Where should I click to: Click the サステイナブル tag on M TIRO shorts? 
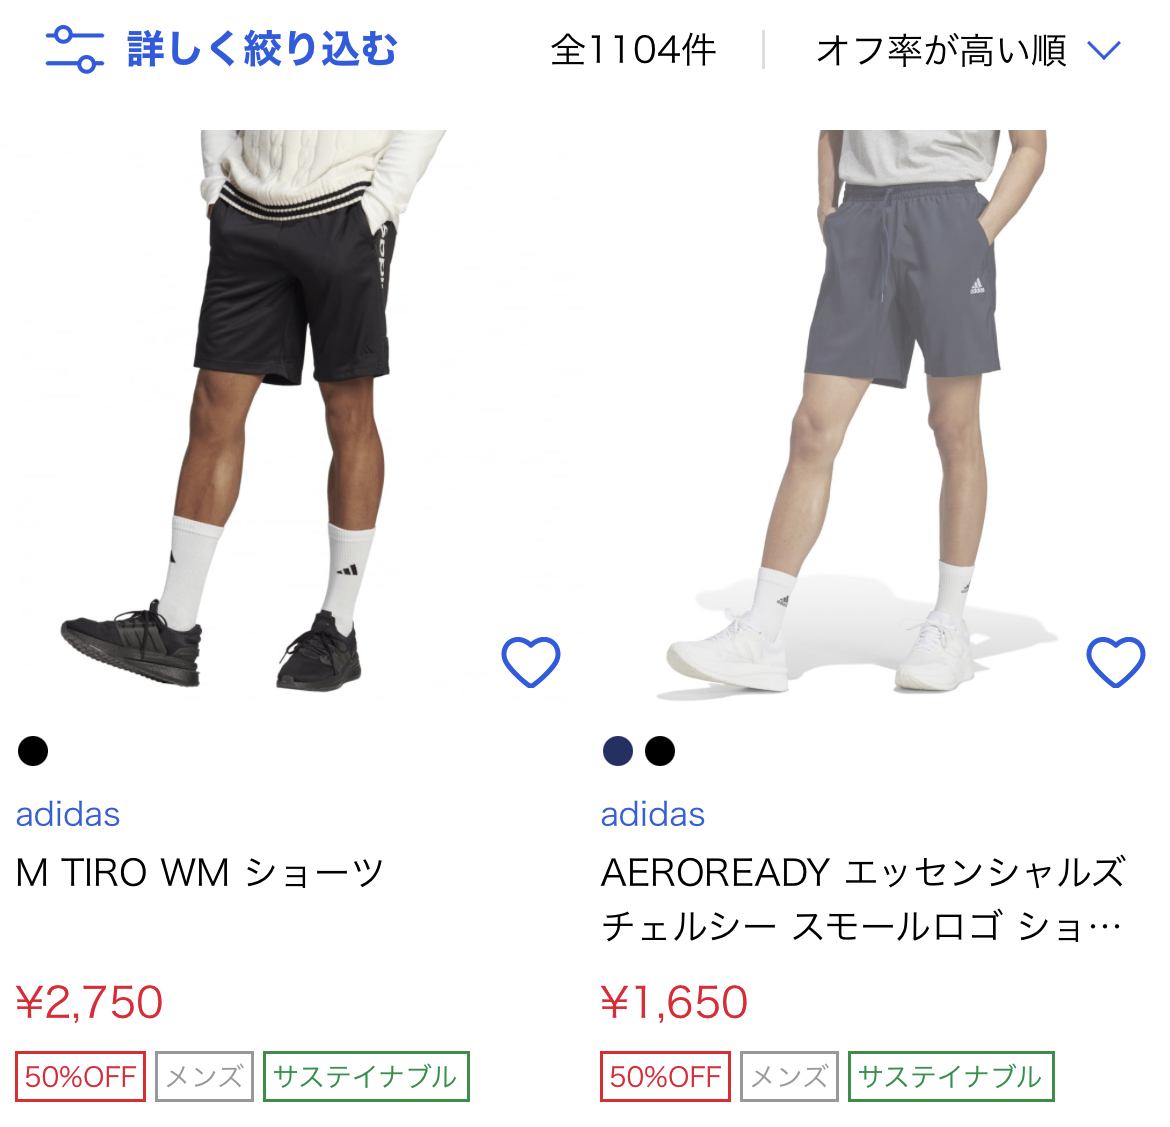pyautogui.click(x=366, y=1076)
